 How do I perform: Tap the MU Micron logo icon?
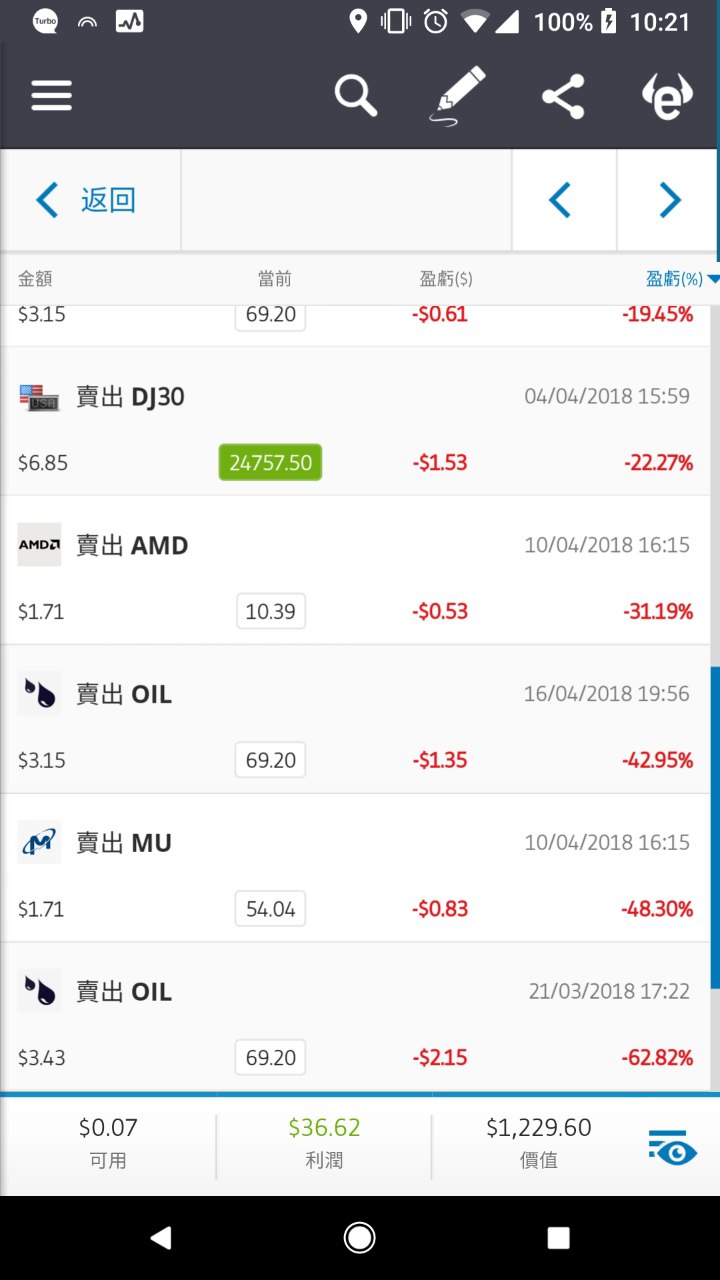[x=39, y=843]
